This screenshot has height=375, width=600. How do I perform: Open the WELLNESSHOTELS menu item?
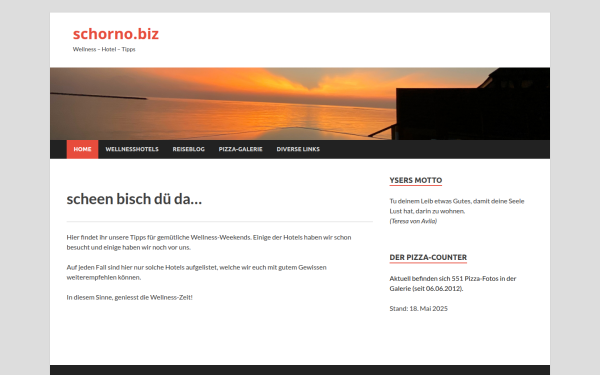coord(132,149)
